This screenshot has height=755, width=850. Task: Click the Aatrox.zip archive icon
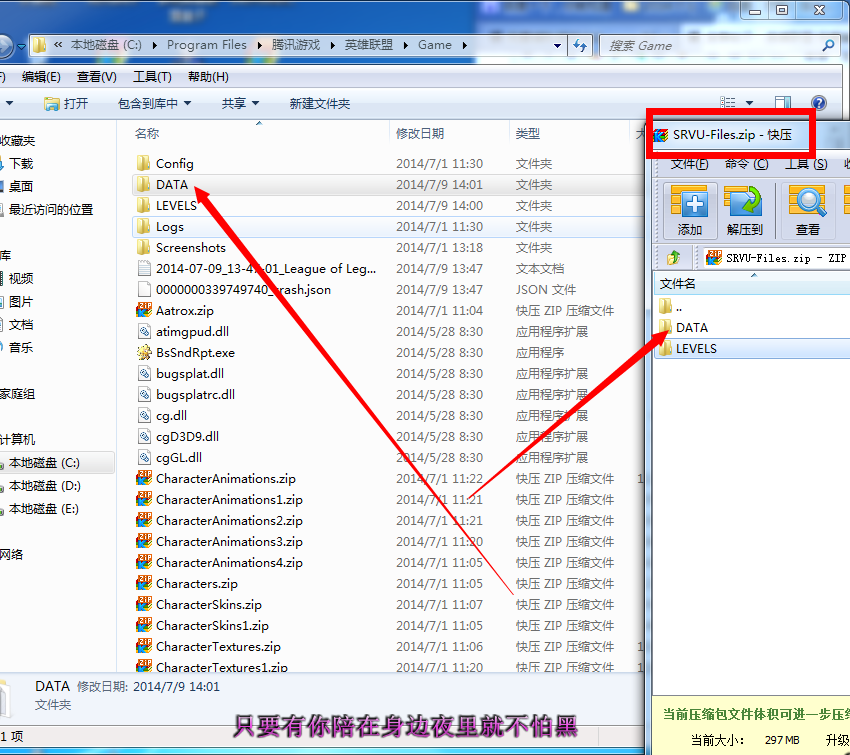(x=144, y=311)
